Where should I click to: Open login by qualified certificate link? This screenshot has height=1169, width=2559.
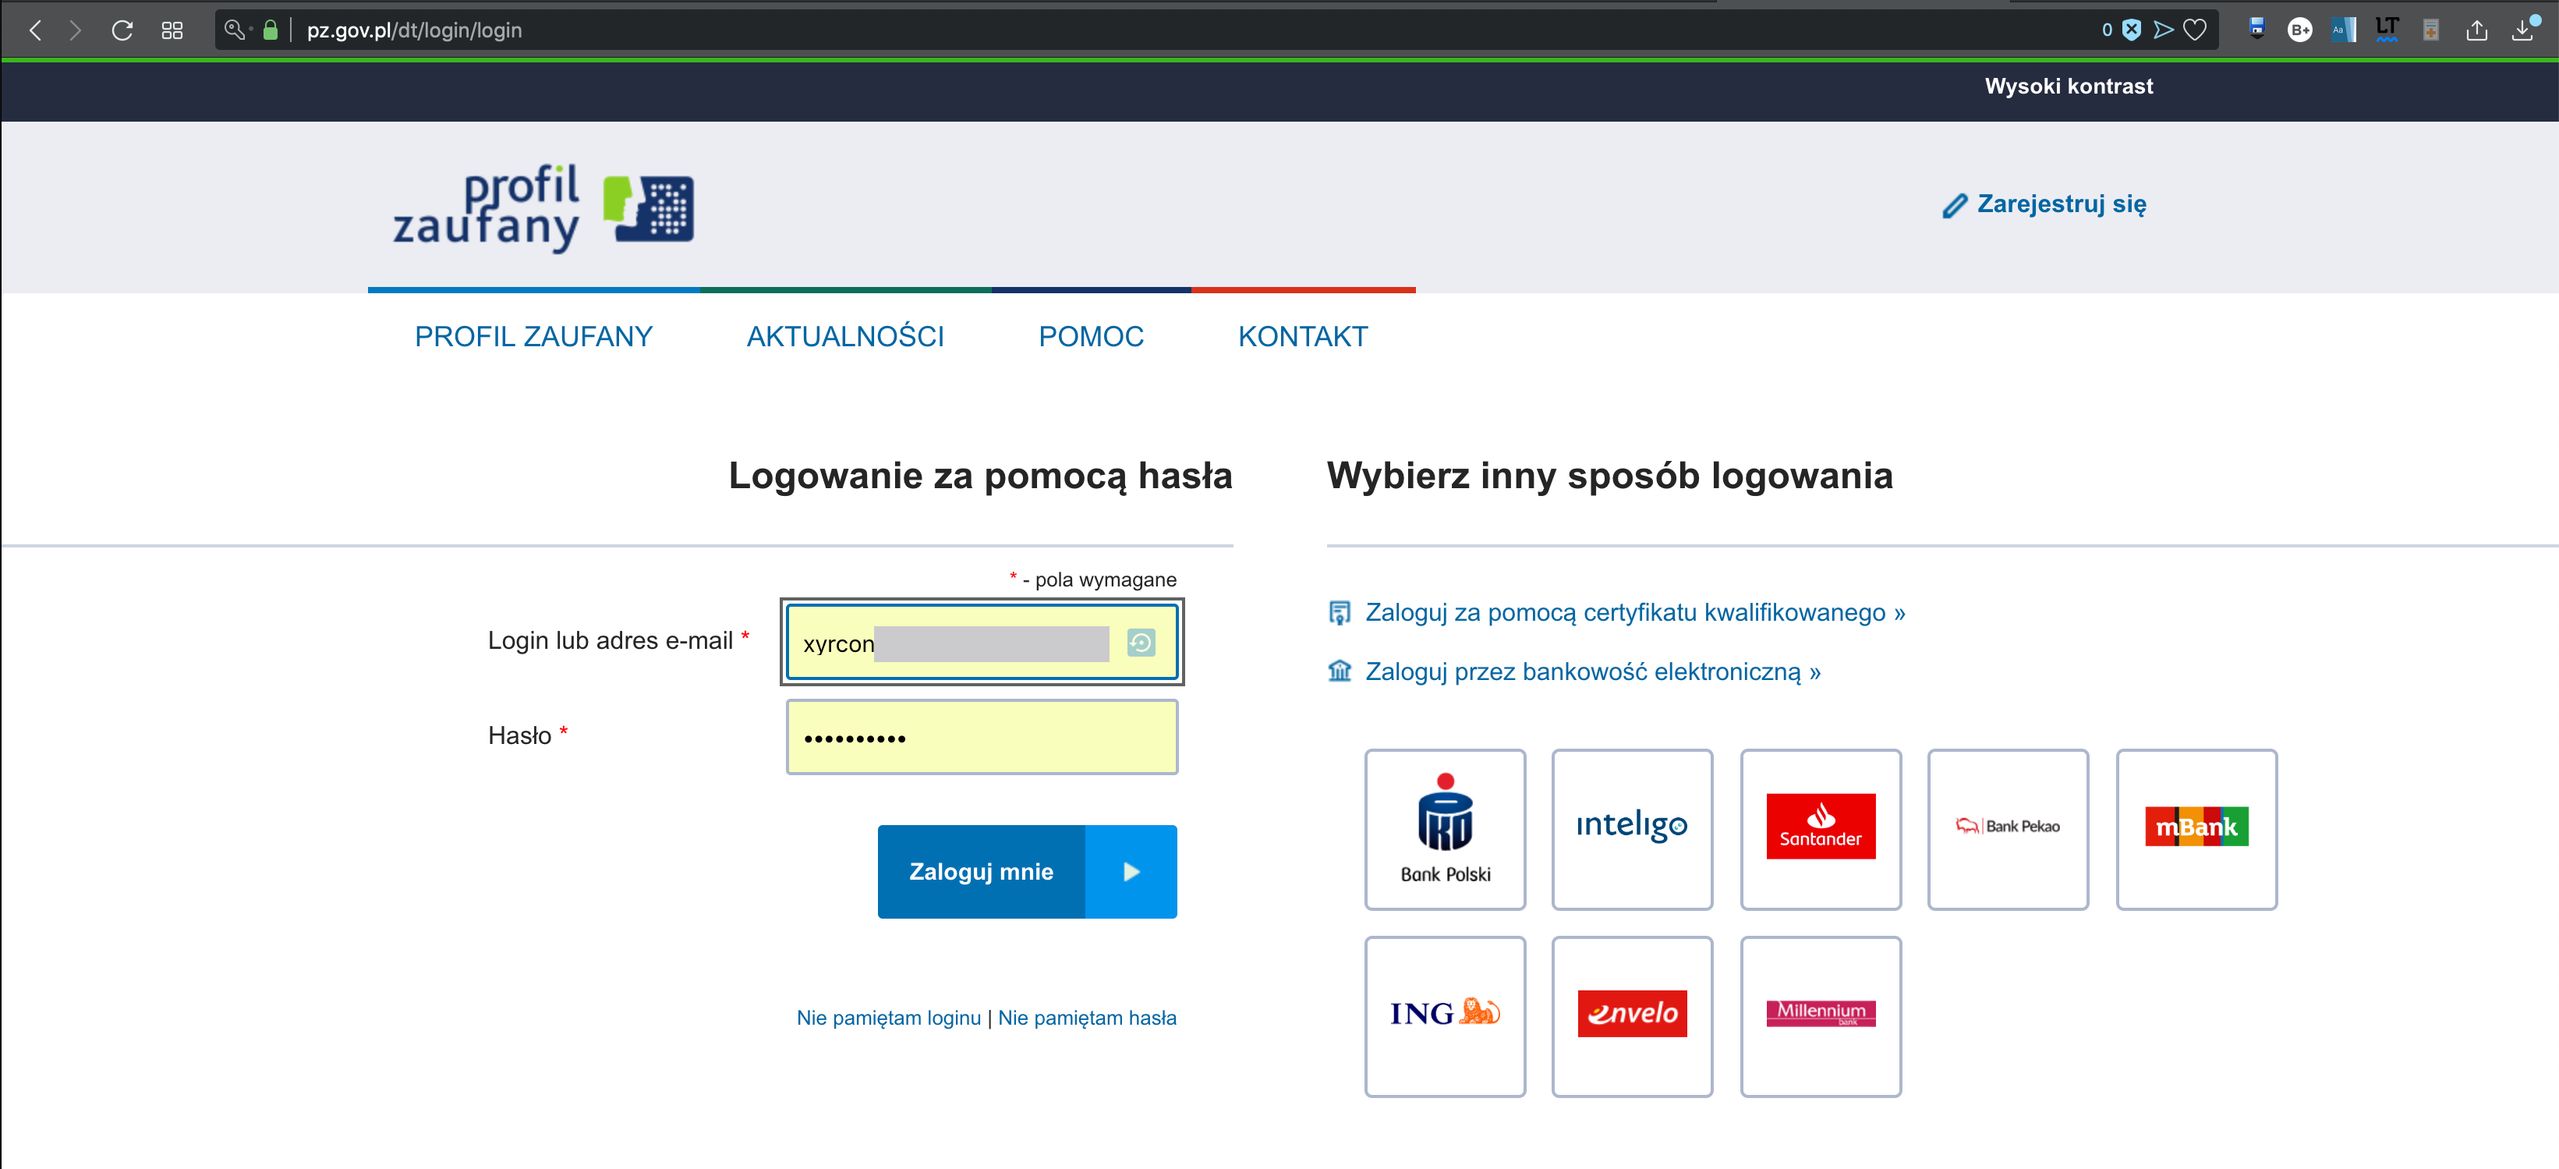point(1634,612)
